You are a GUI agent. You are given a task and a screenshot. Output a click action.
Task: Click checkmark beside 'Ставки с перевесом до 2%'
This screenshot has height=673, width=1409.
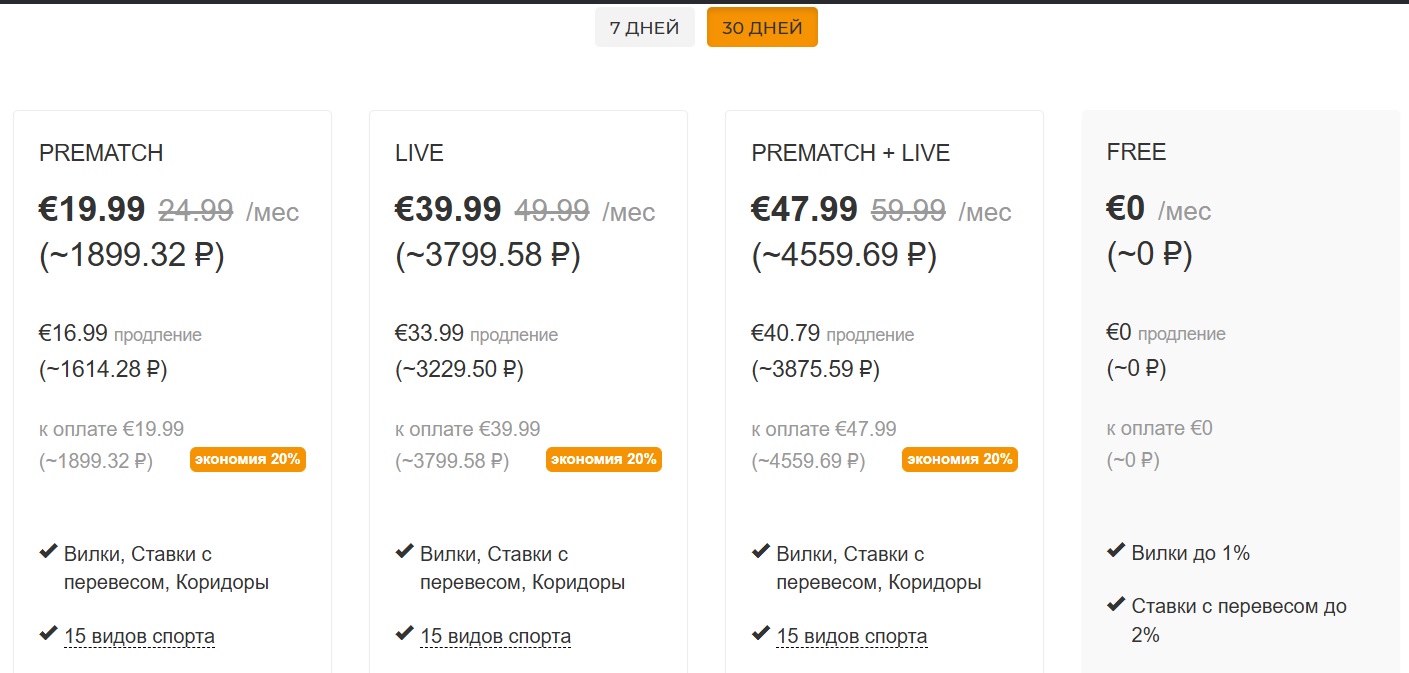coord(1116,604)
